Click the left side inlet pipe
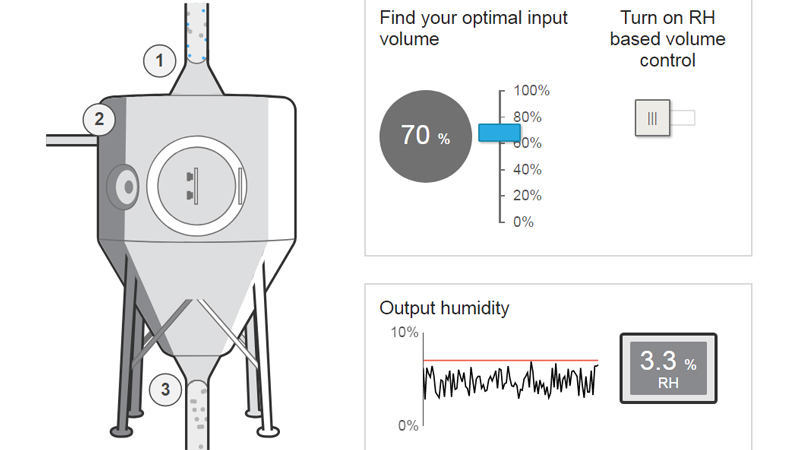The height and width of the screenshot is (450, 800). (68, 140)
